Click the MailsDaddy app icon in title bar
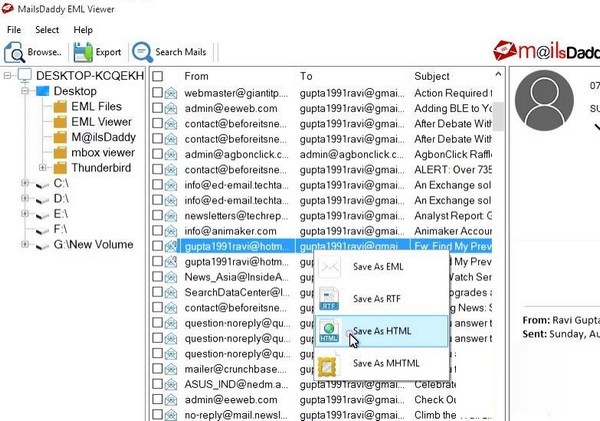Image resolution: width=600 pixels, height=421 pixels. [x=7, y=8]
